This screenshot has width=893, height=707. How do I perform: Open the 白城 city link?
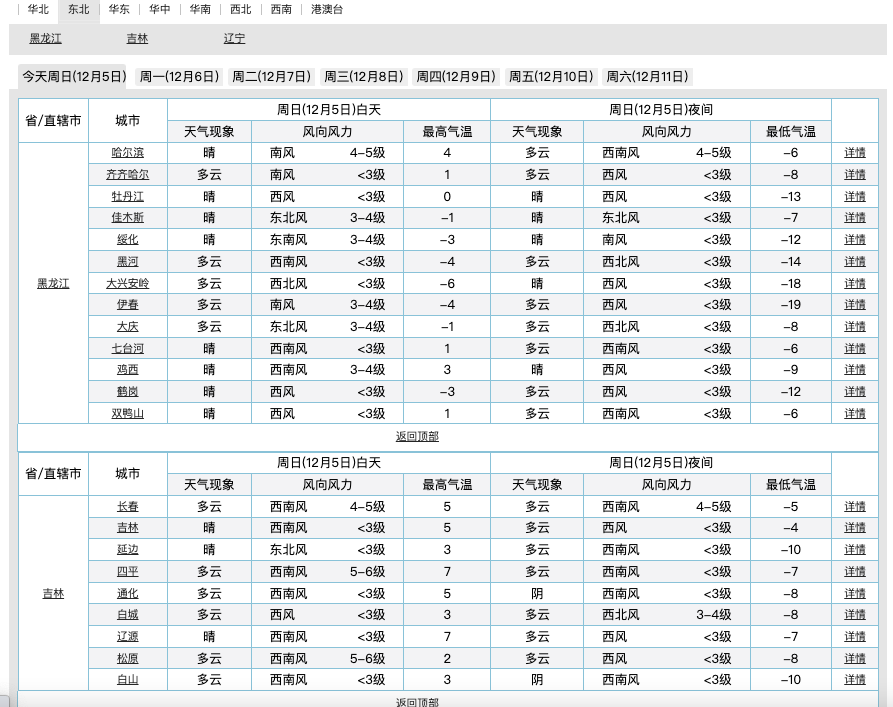point(128,615)
